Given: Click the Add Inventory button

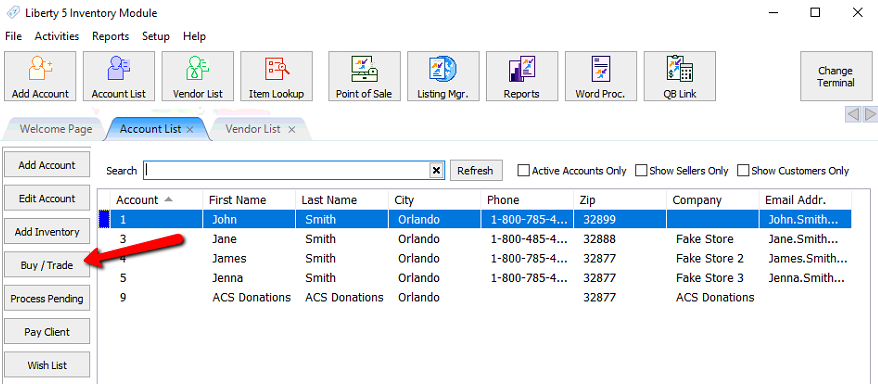Looking at the screenshot, I should click(46, 232).
